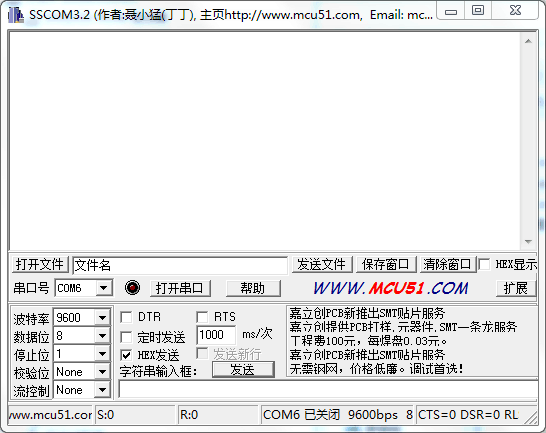Click the window resize grip in status bar

531,417
